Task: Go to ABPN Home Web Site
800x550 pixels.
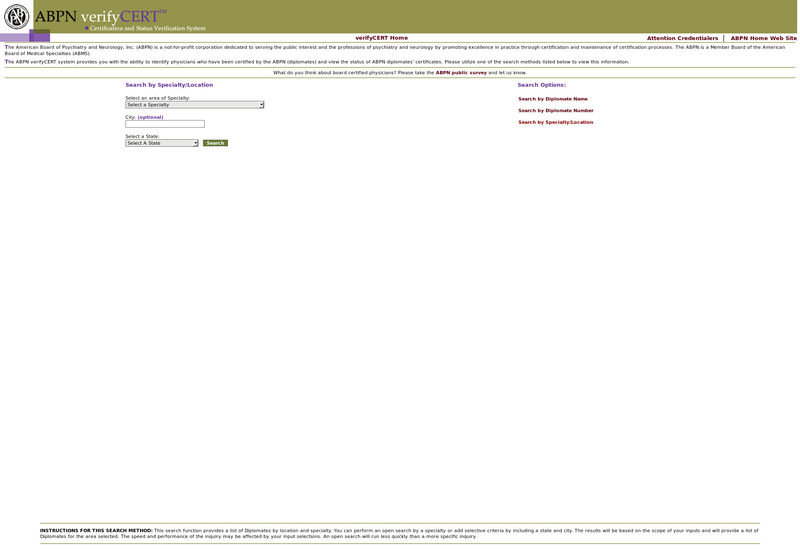Action: pyautogui.click(x=763, y=38)
